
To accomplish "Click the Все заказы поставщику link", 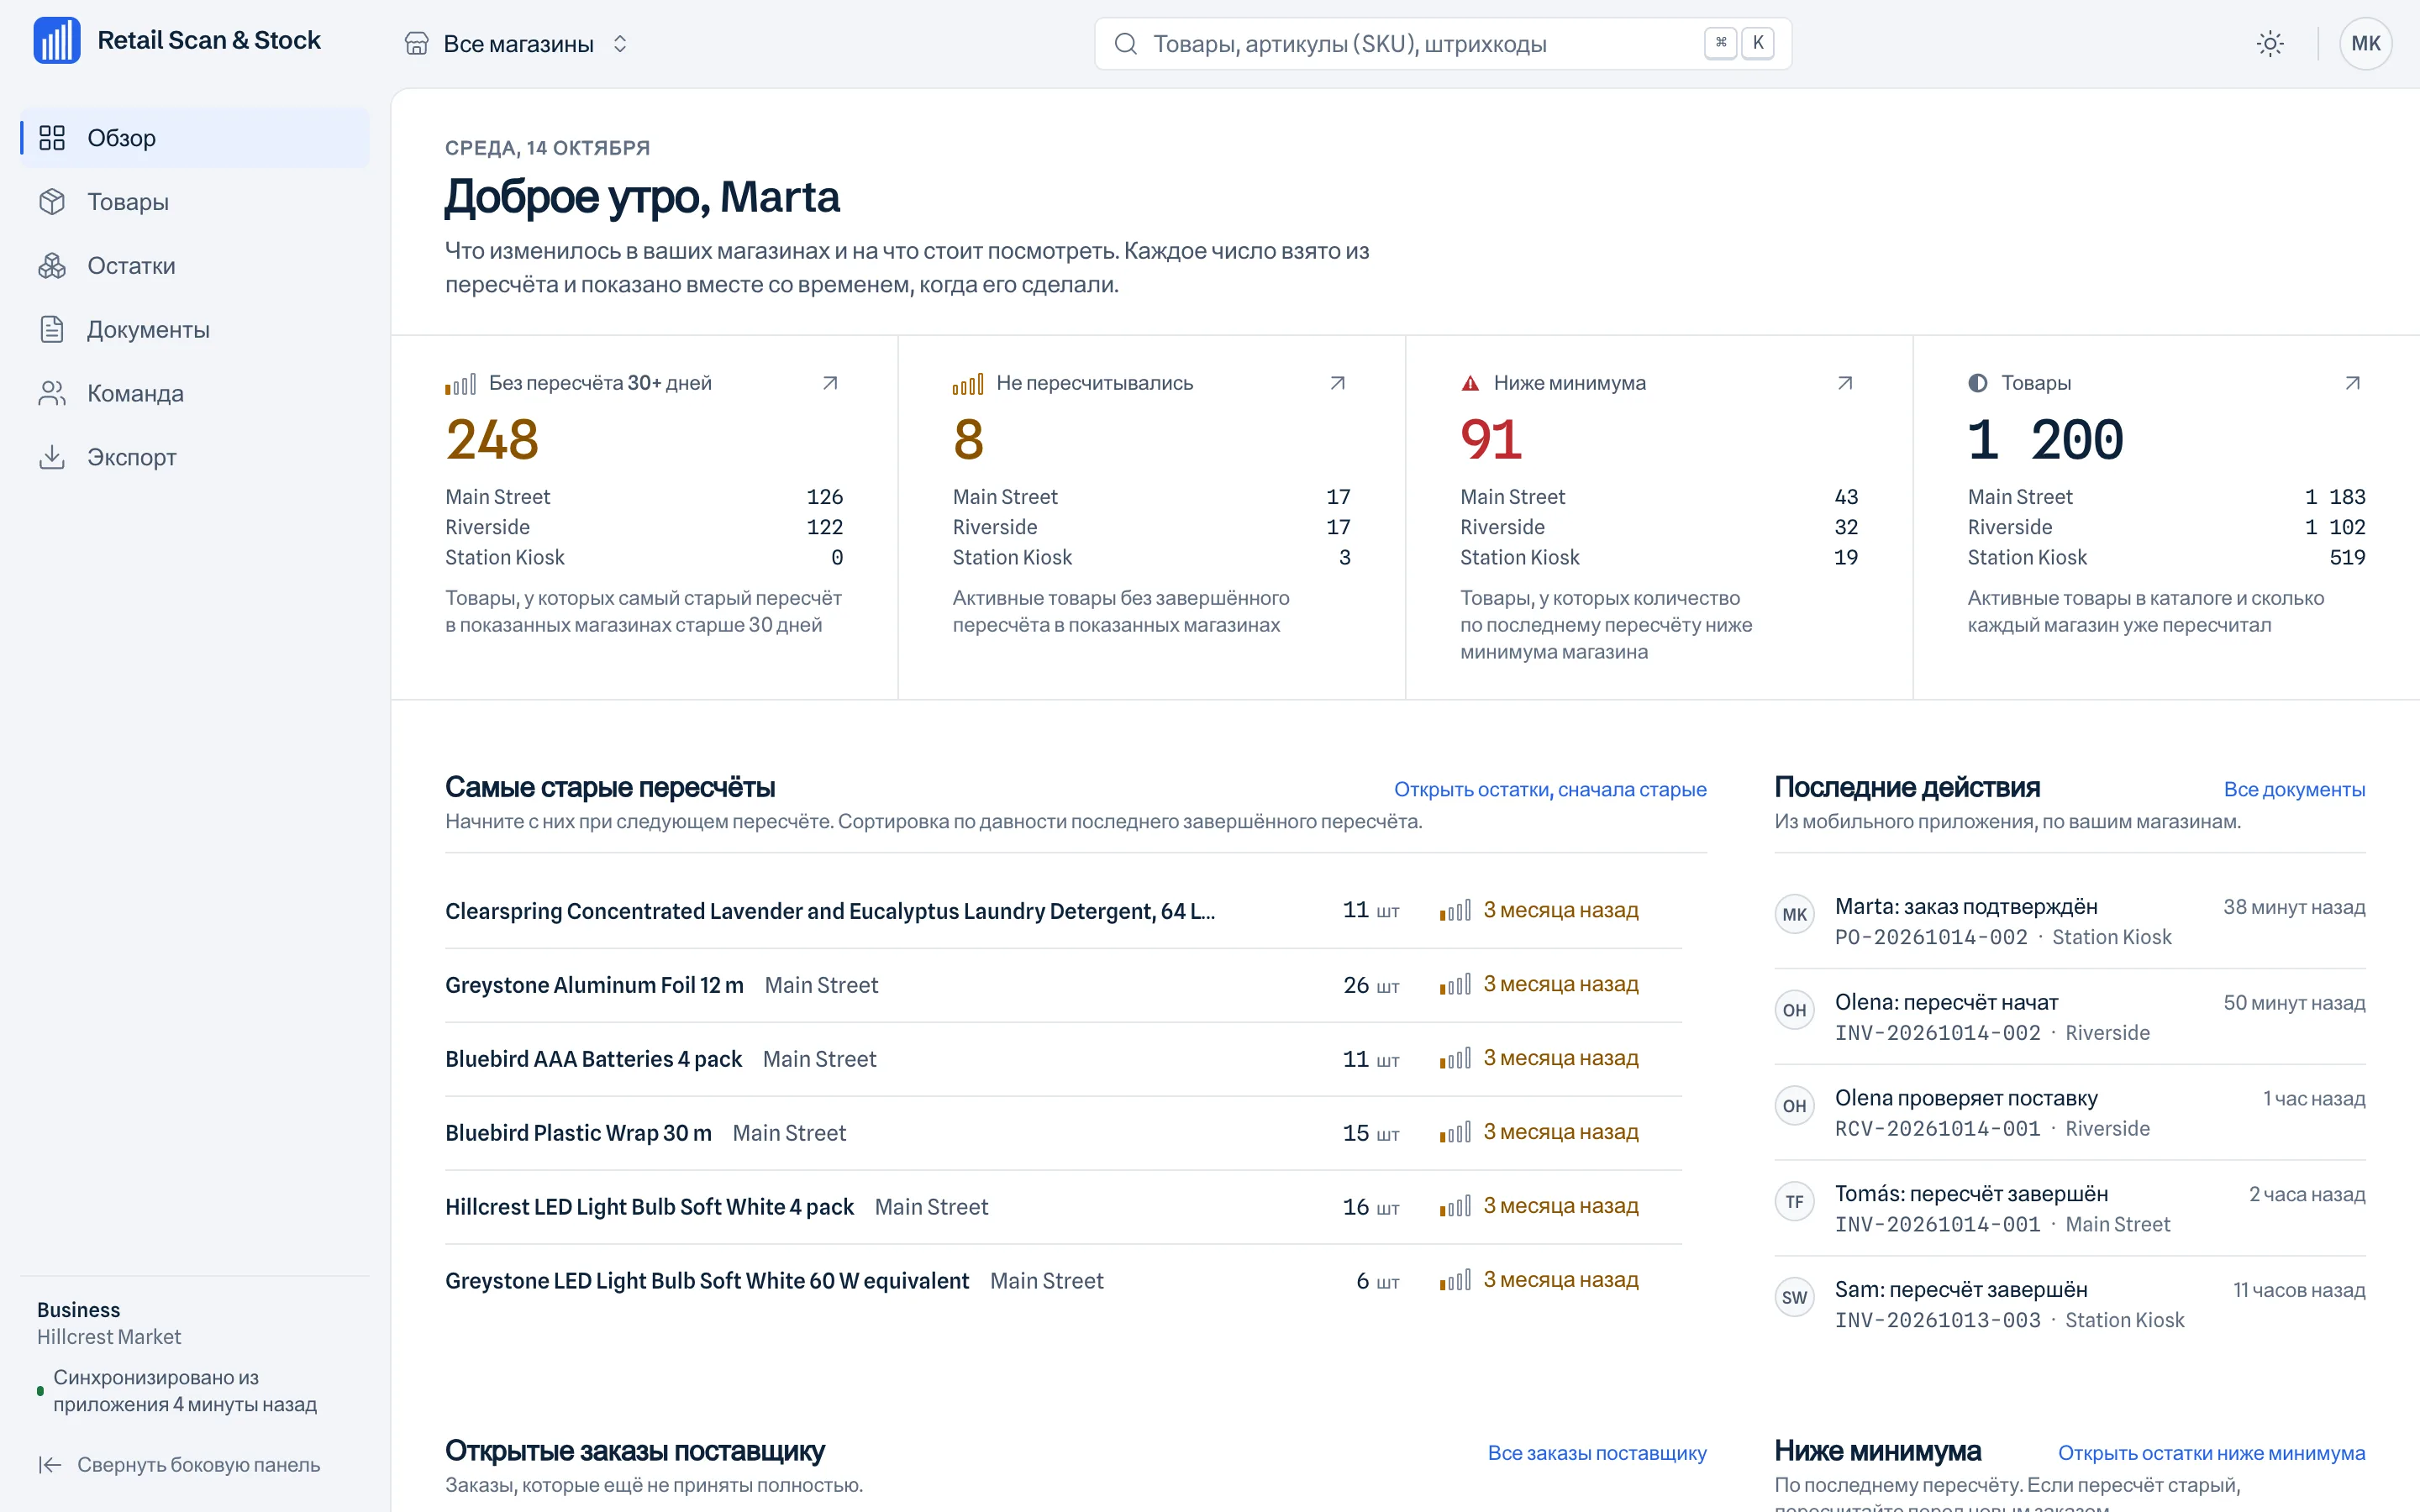I will click(x=1597, y=1454).
